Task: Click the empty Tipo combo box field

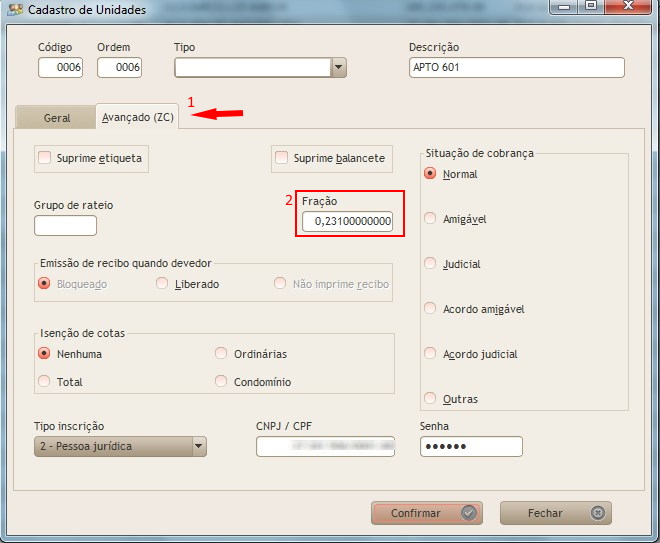Action: tap(252, 68)
